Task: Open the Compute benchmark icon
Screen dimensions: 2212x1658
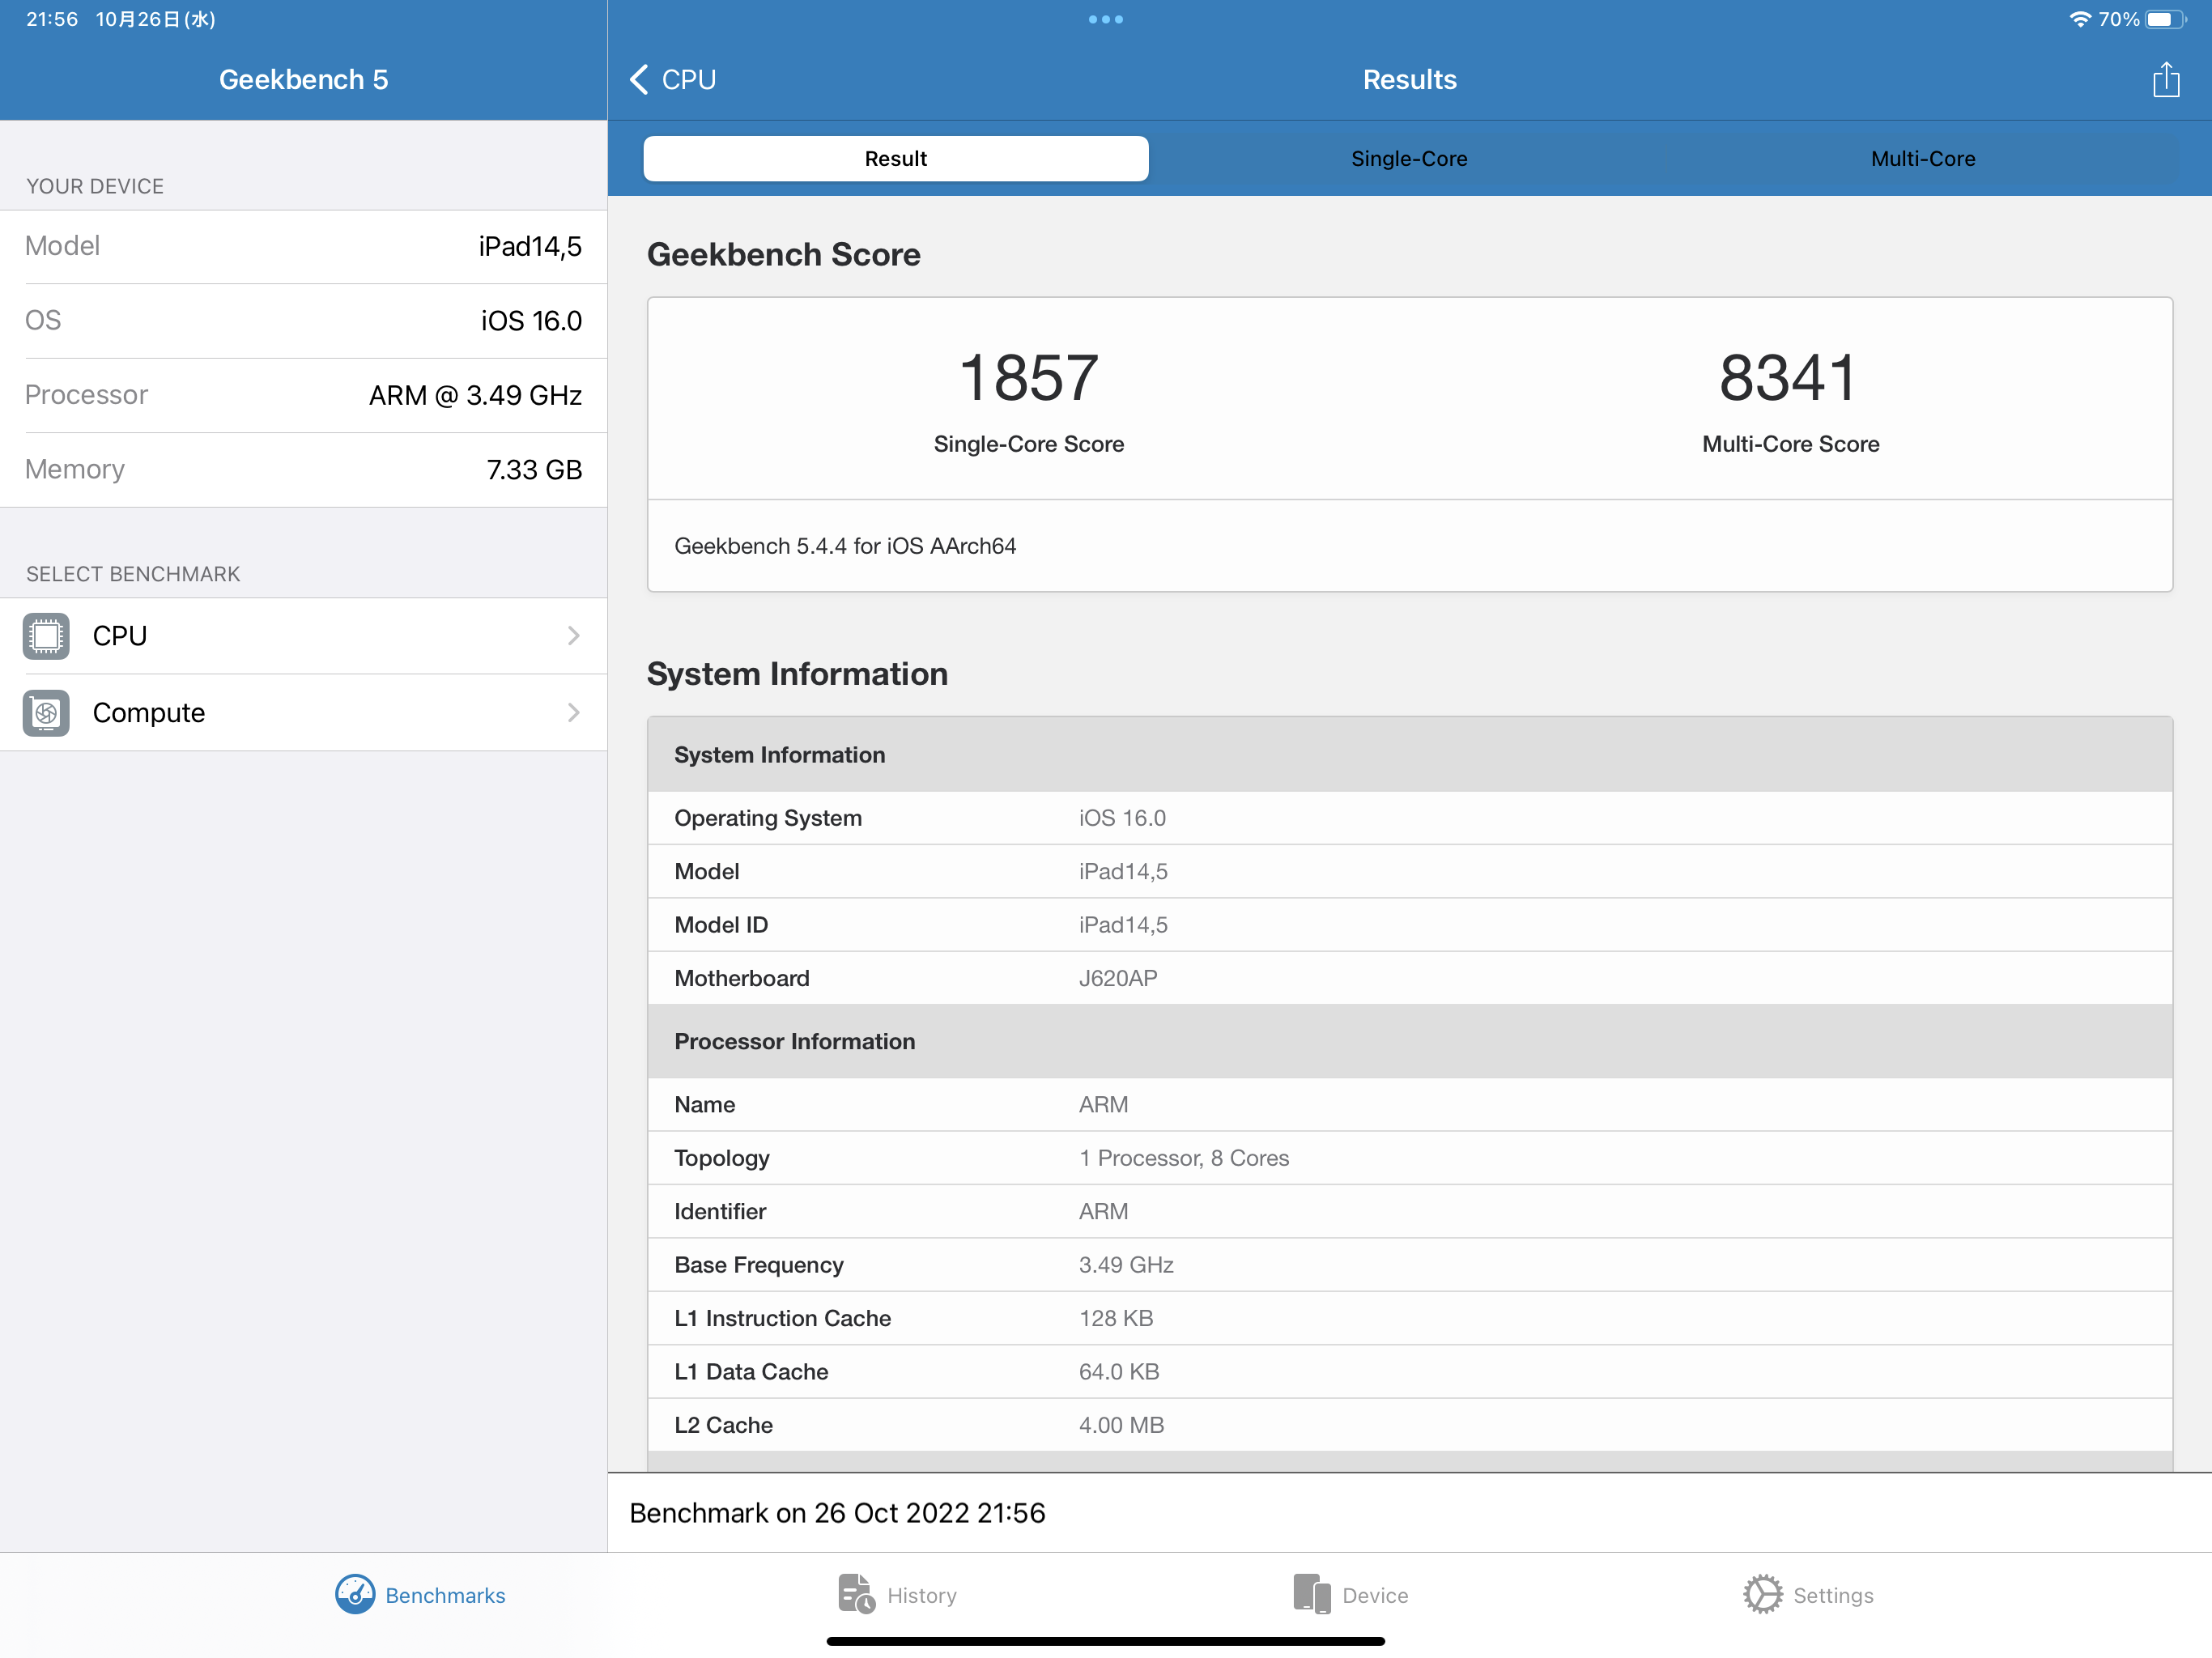Action: click(46, 713)
